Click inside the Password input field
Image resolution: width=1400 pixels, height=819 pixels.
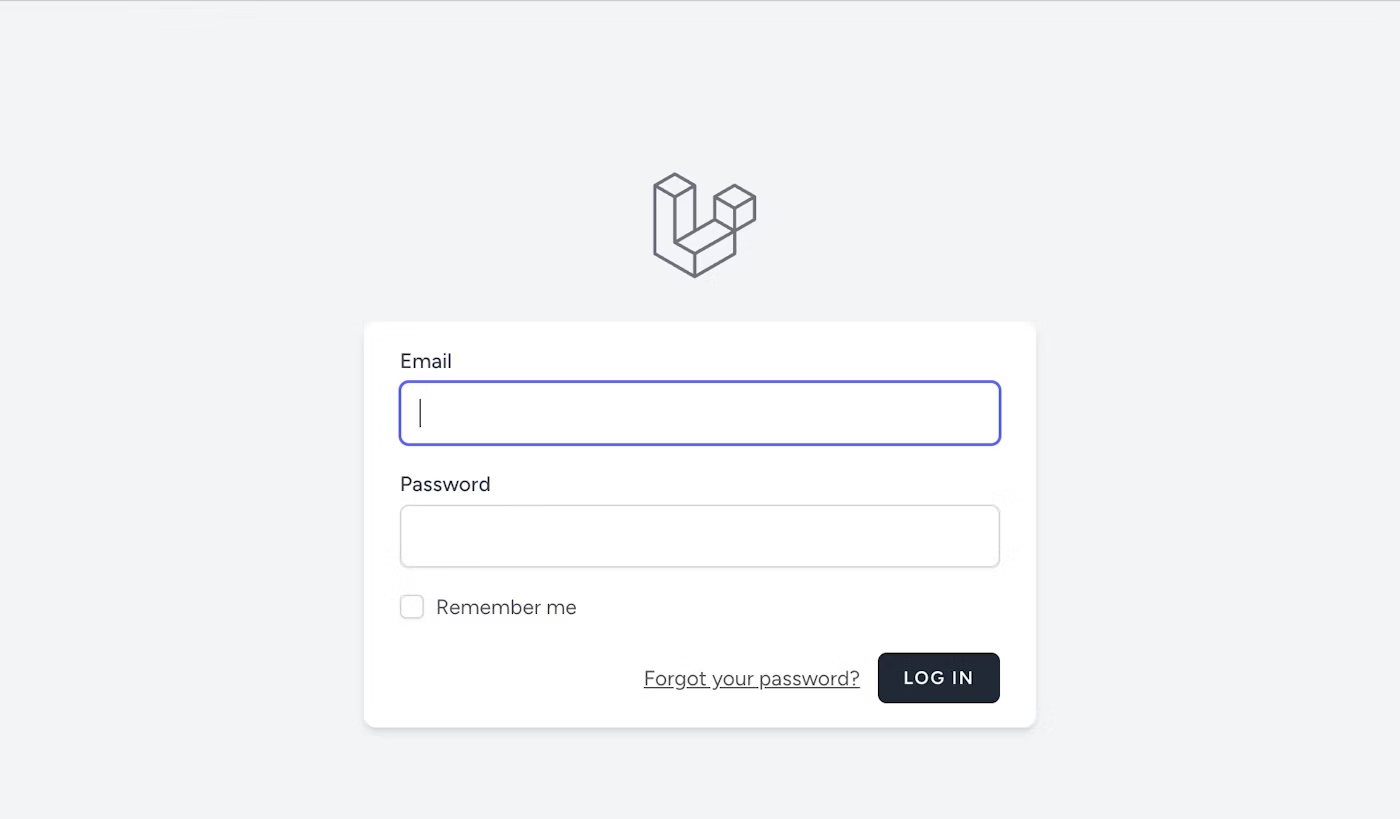(x=700, y=536)
